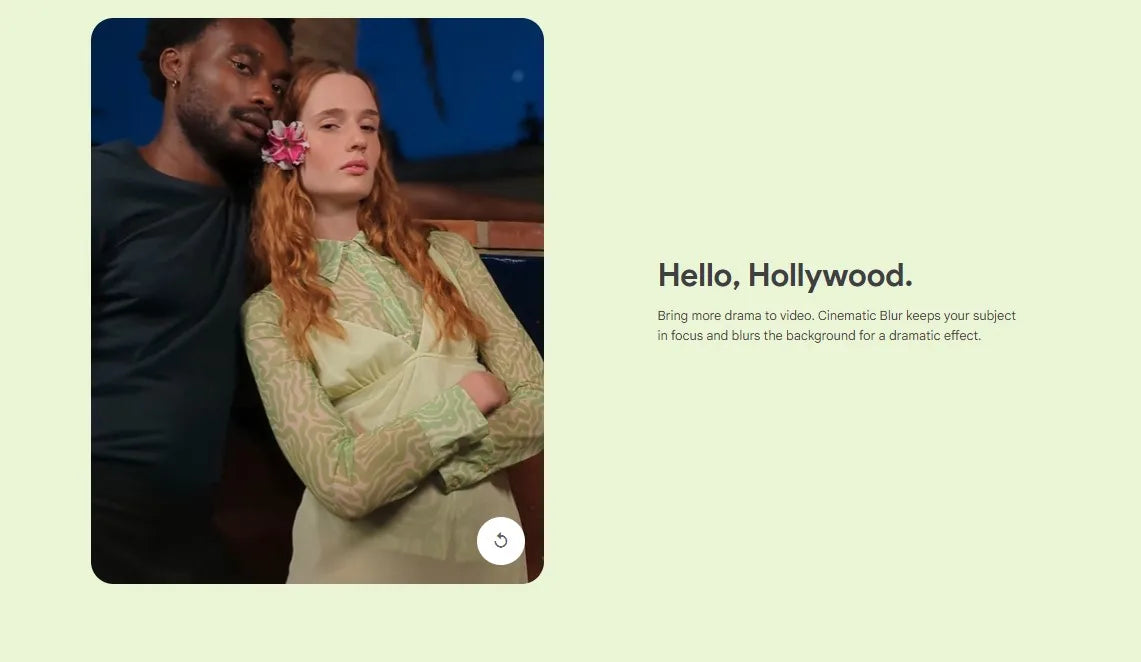1141x662 pixels.
Task: Click the "Cinematic Blur" text in the description
Action: coord(860,316)
